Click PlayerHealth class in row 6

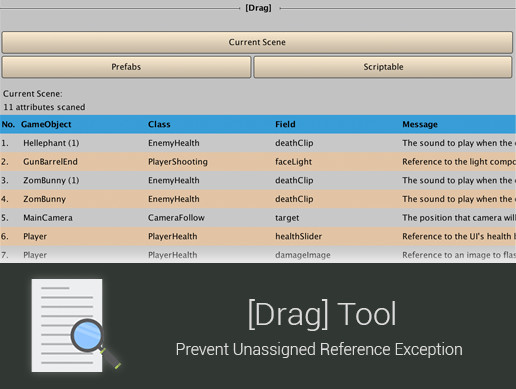click(172, 236)
